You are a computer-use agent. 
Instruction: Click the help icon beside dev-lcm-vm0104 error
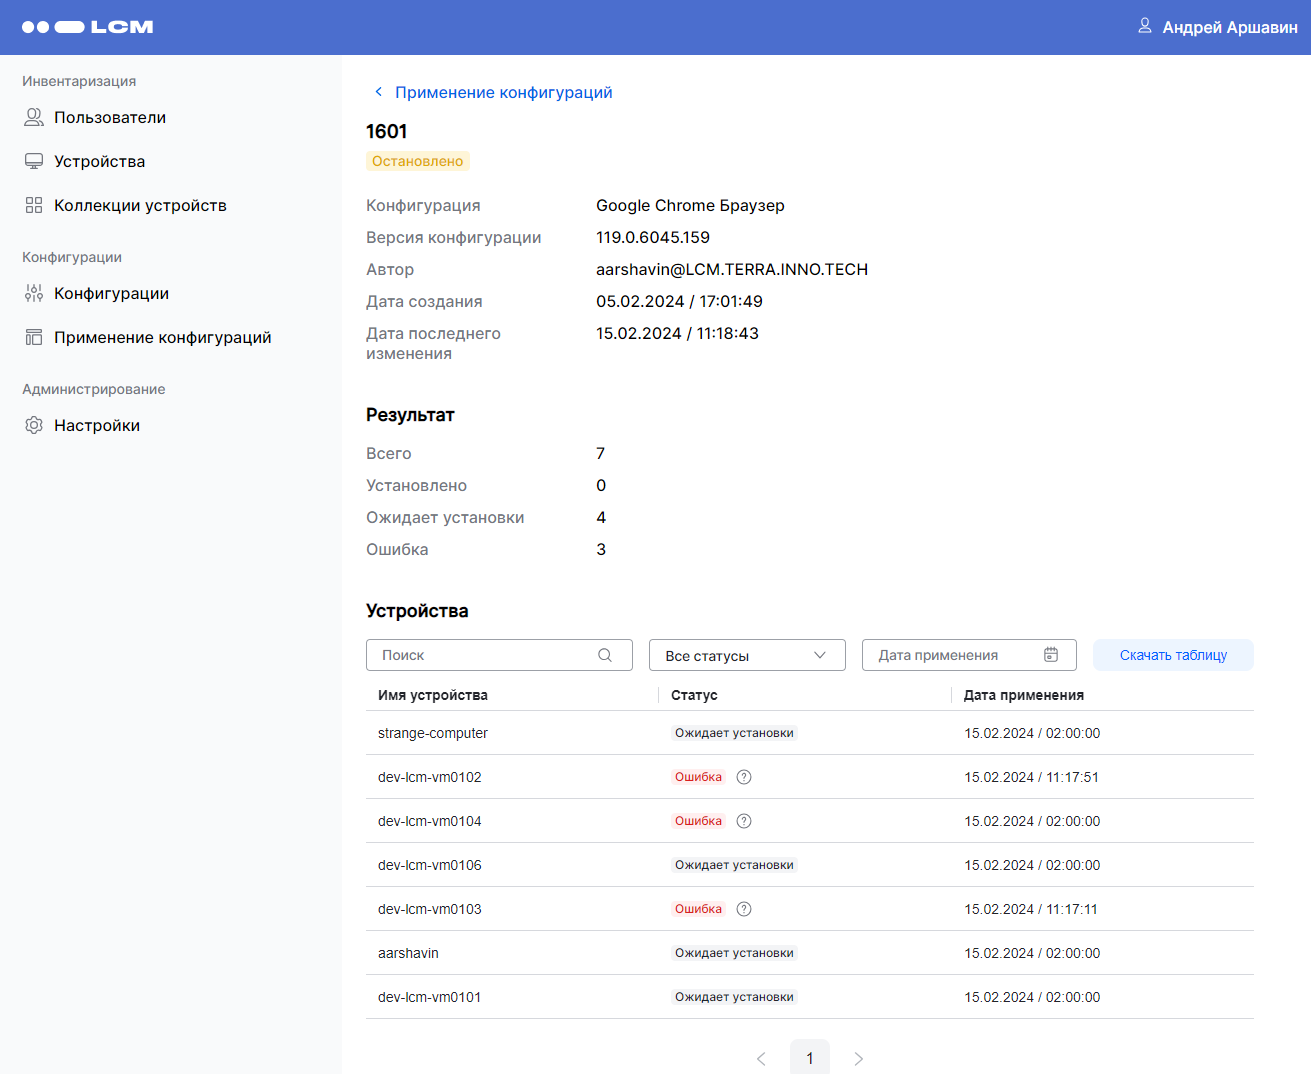click(x=744, y=821)
